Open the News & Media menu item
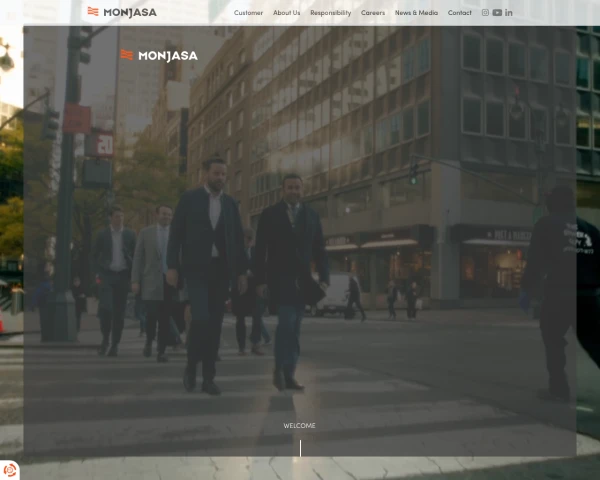Image resolution: width=600 pixels, height=480 pixels. (x=416, y=13)
